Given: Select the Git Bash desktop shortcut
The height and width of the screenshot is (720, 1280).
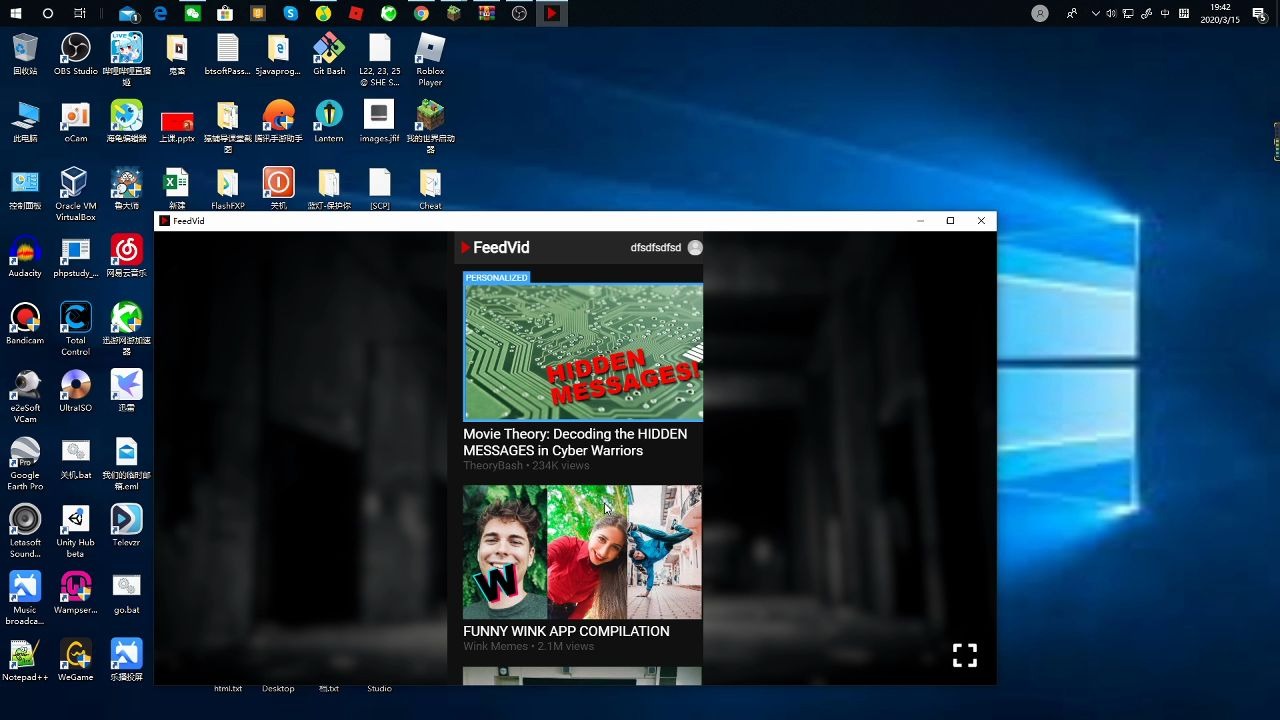Looking at the screenshot, I should (x=329, y=55).
